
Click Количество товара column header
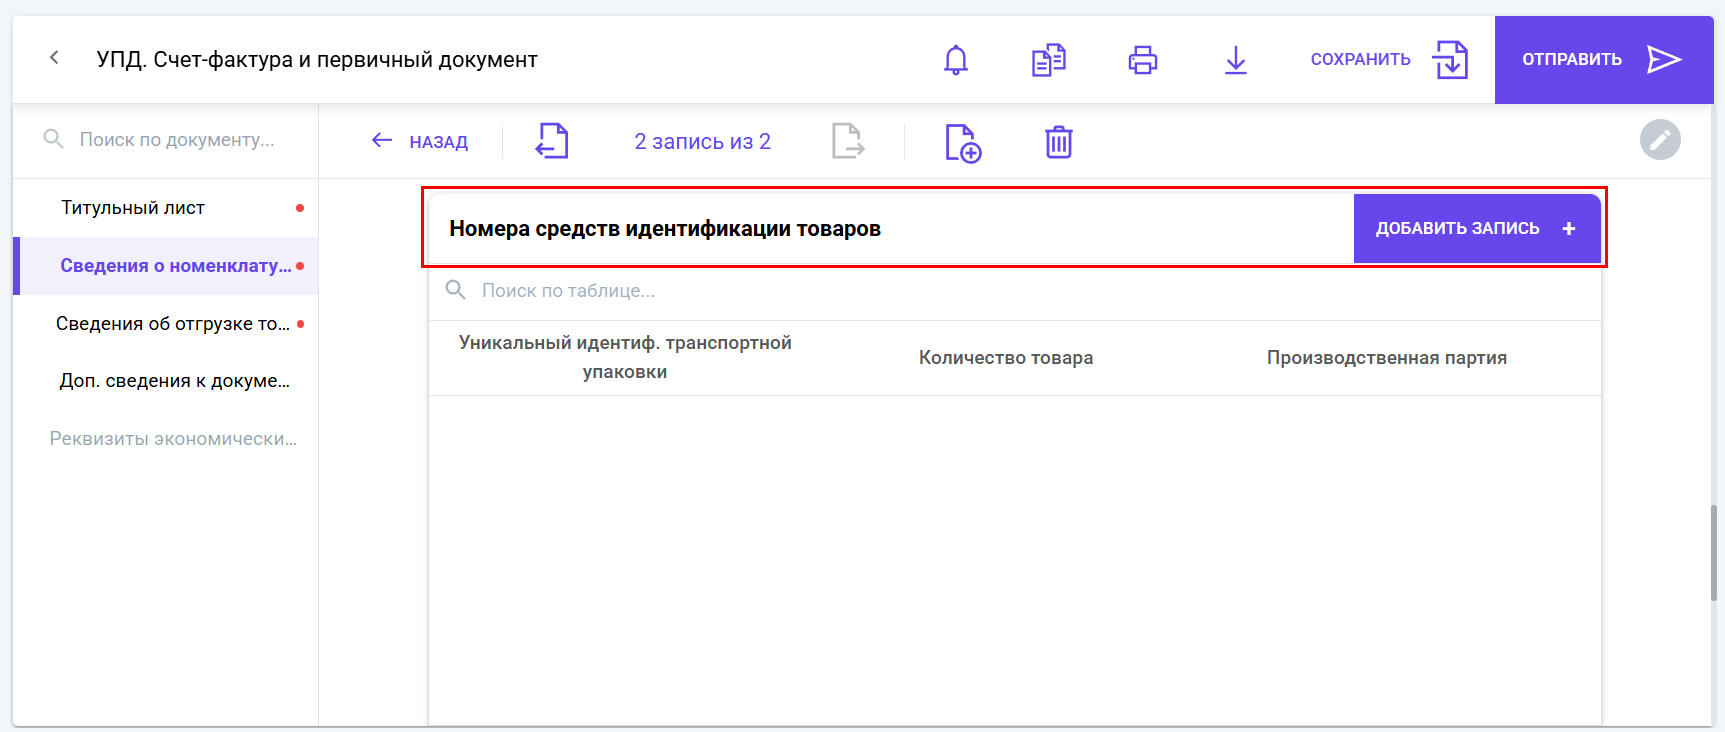point(1006,358)
